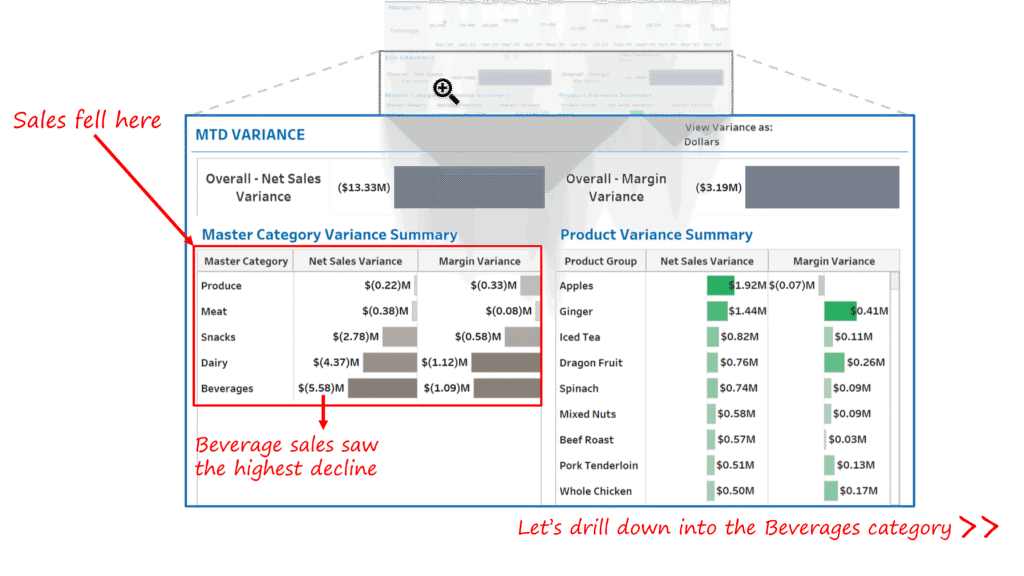Viewport: 1024px width, 576px height.
Task: Click the Iced Tea $0.11M margin value
Action: (854, 337)
